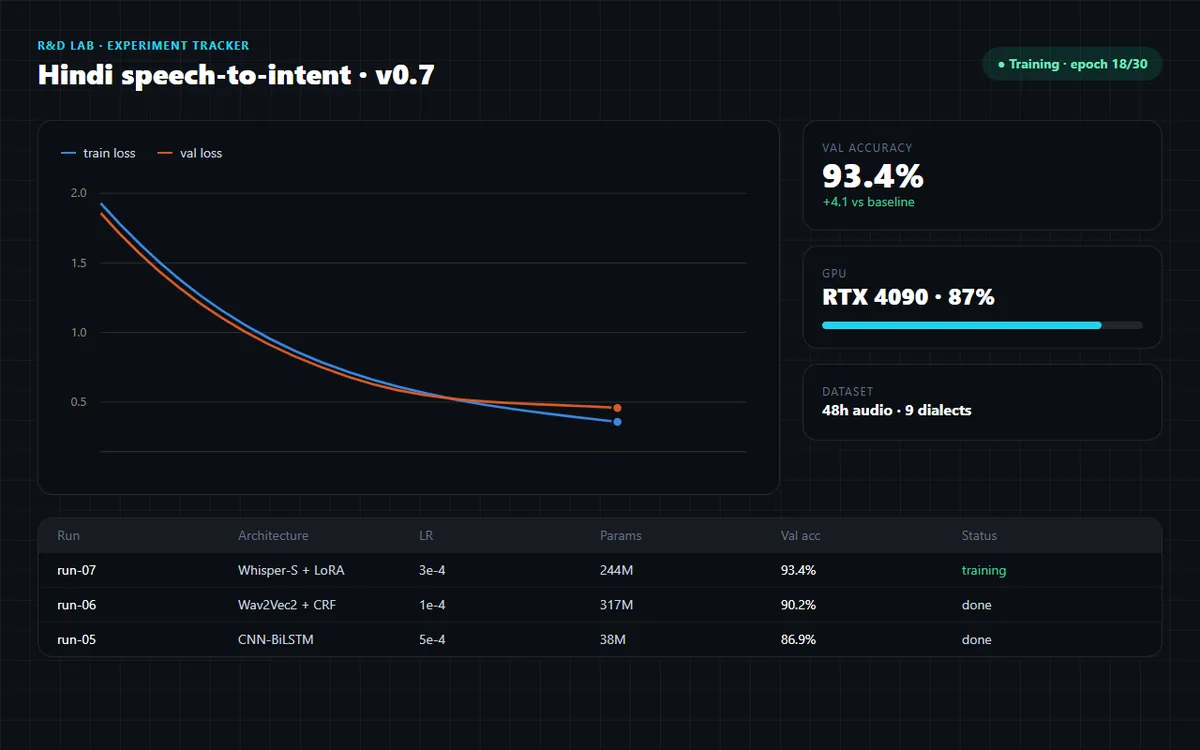Click the 38M params cell
Image resolution: width=1200 pixels, height=750 pixels.
coord(613,640)
